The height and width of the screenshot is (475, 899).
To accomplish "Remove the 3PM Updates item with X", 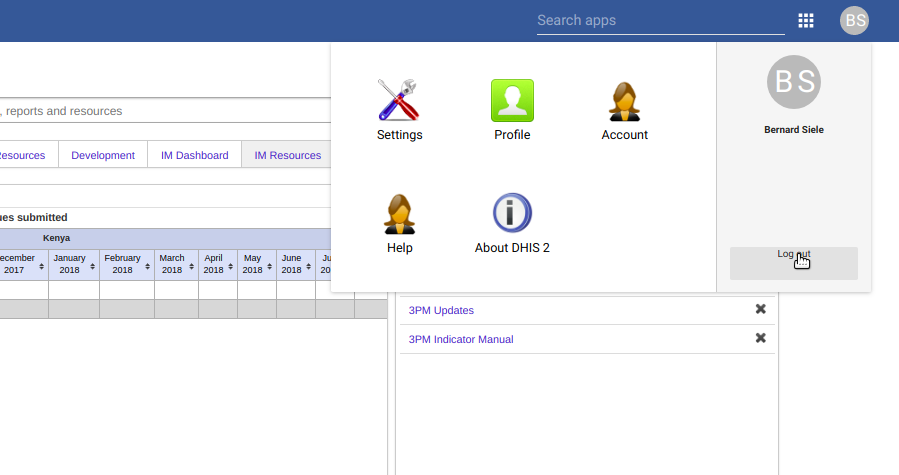I will coord(760,309).
